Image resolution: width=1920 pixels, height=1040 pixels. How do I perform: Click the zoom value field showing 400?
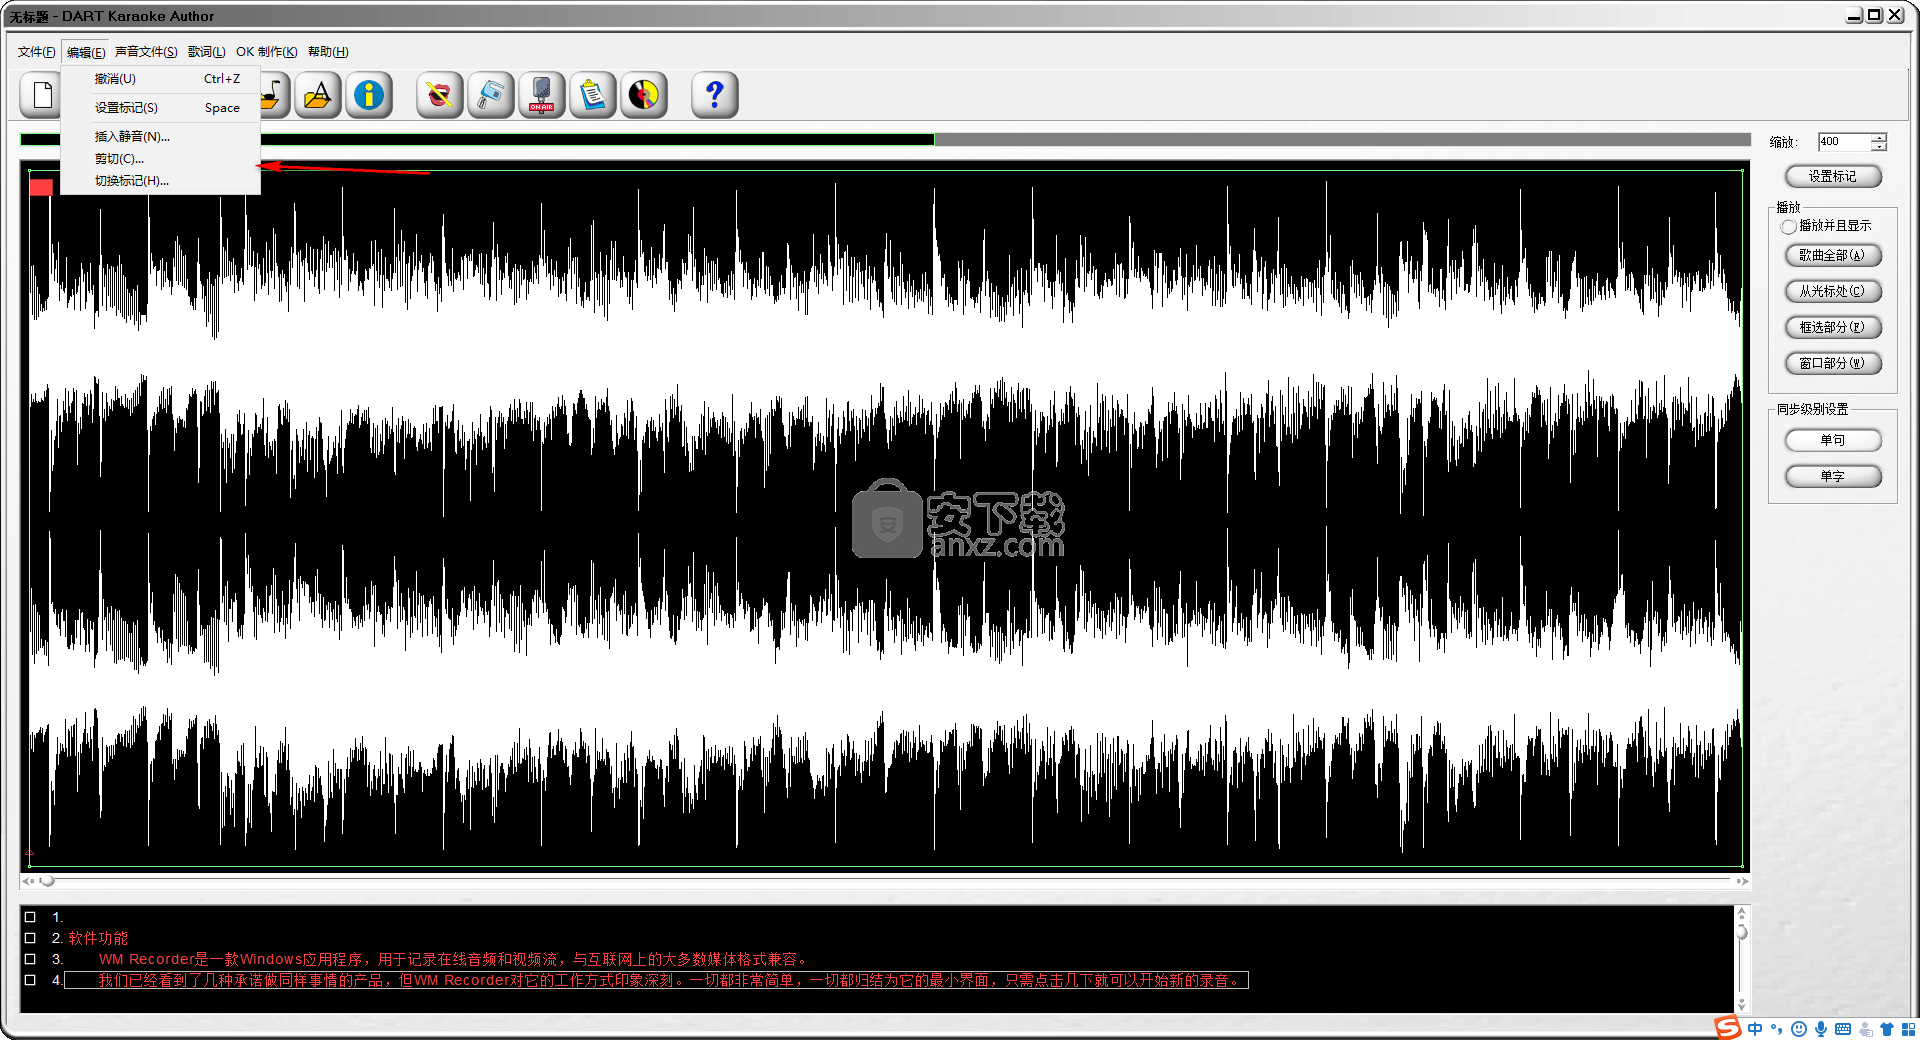(x=1844, y=142)
